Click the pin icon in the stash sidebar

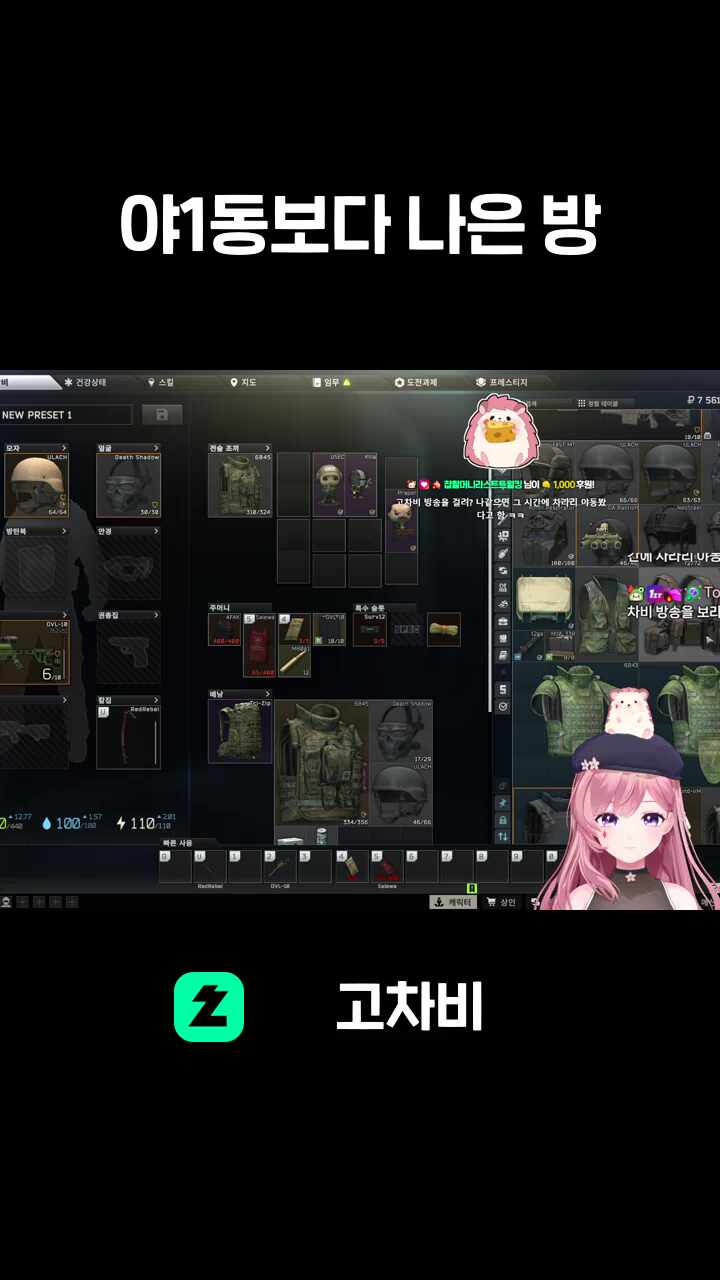(x=503, y=802)
